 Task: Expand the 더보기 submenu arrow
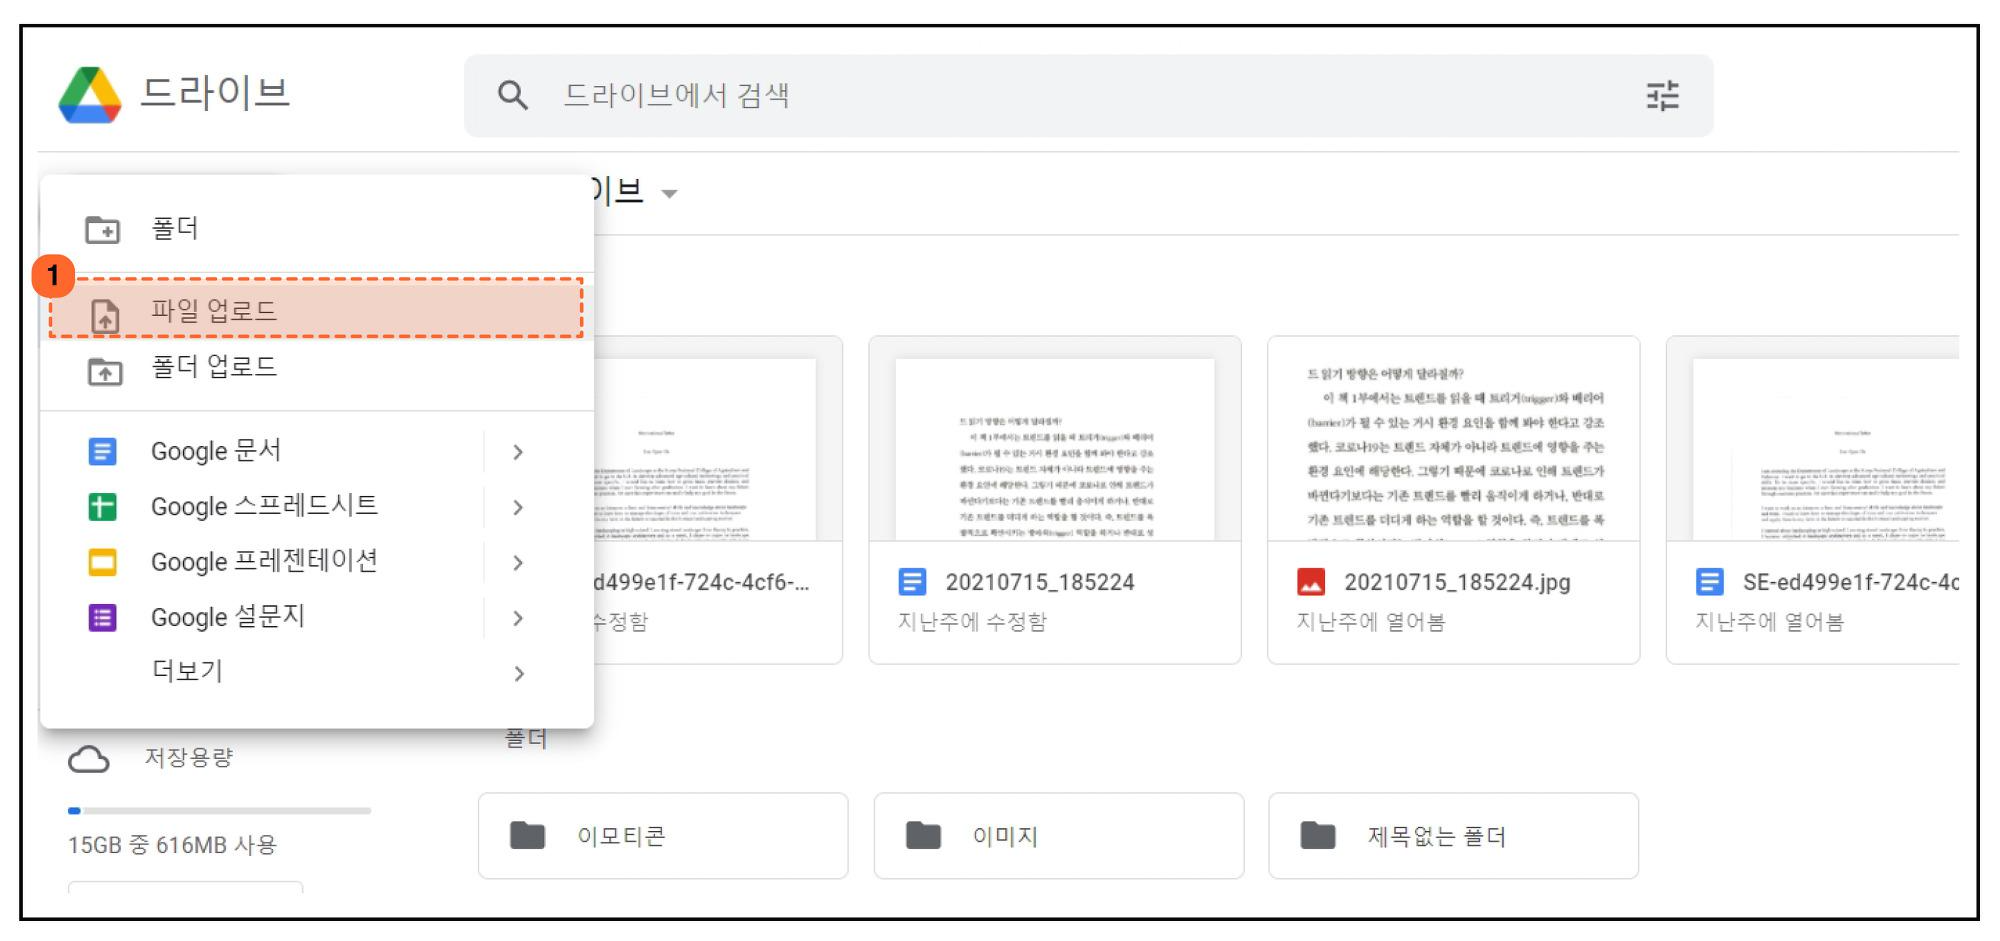click(517, 673)
